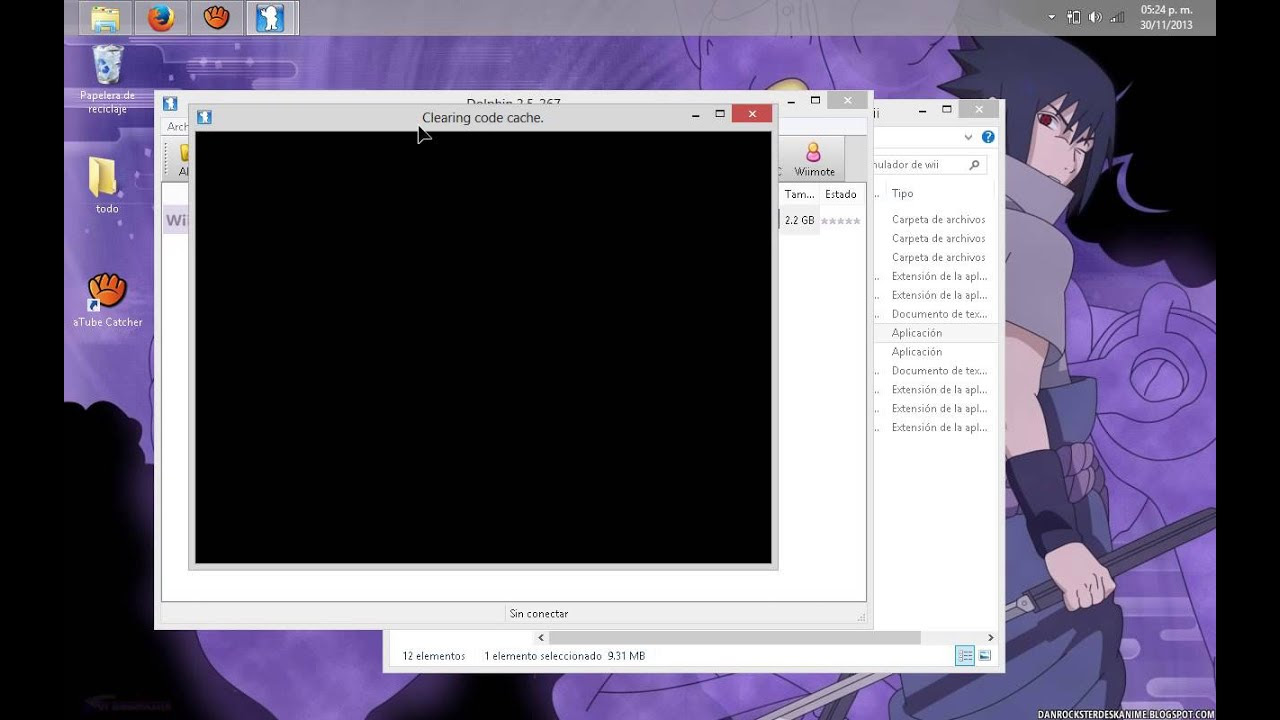Screen dimensions: 1280x720
Task: Sort Dolphin game list by Tam... column
Action: (x=799, y=194)
